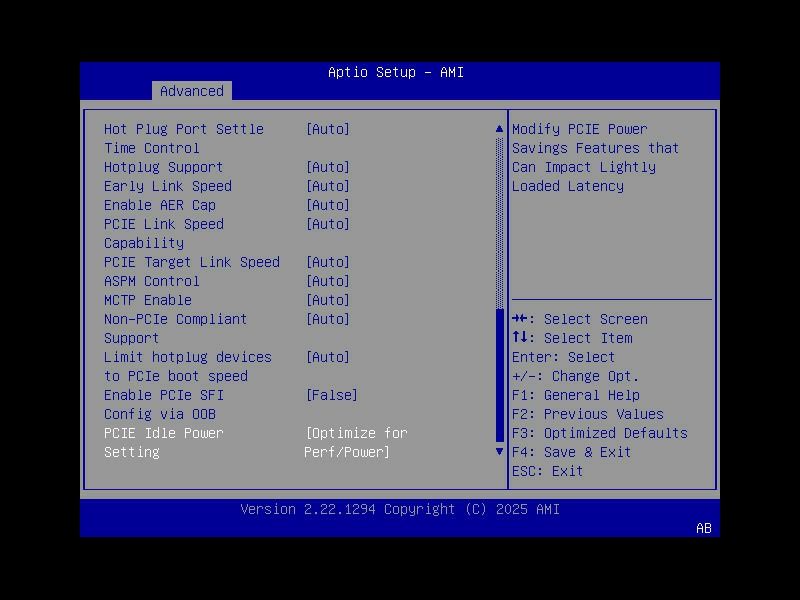Image resolution: width=800 pixels, height=600 pixels.
Task: Click the ESC: Exit hint
Action: tap(547, 471)
